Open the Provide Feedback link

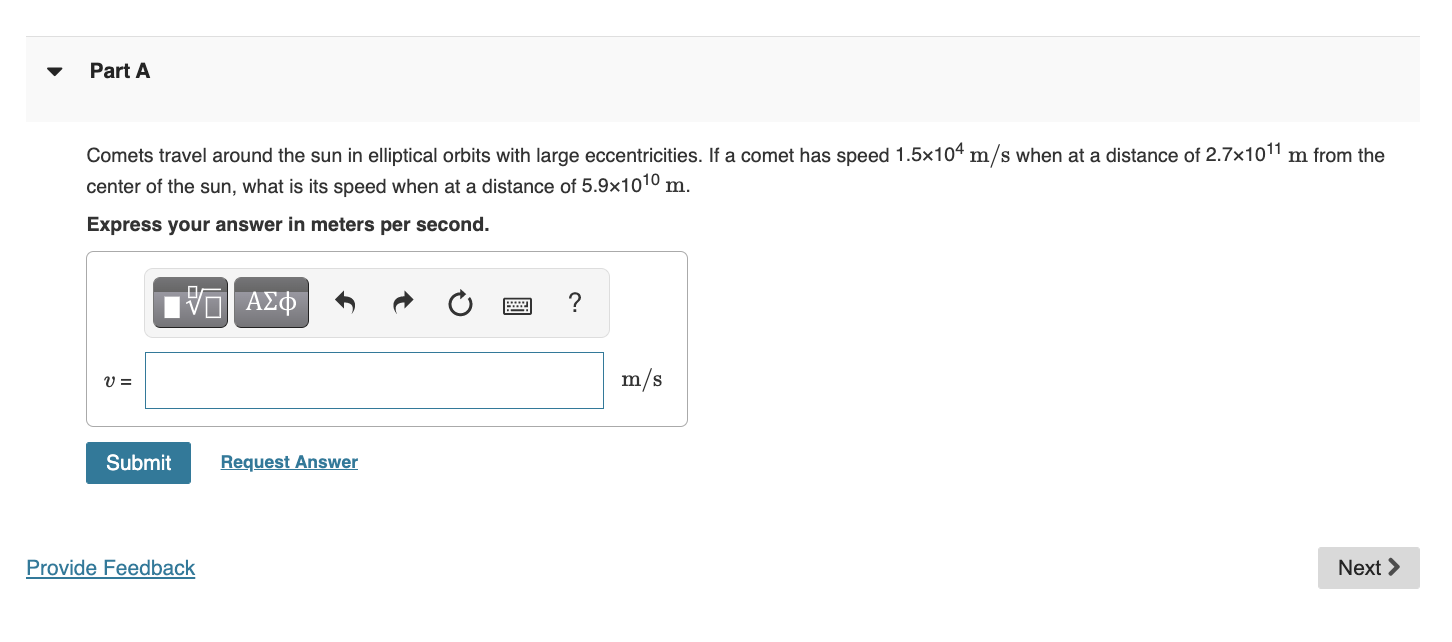point(110,567)
